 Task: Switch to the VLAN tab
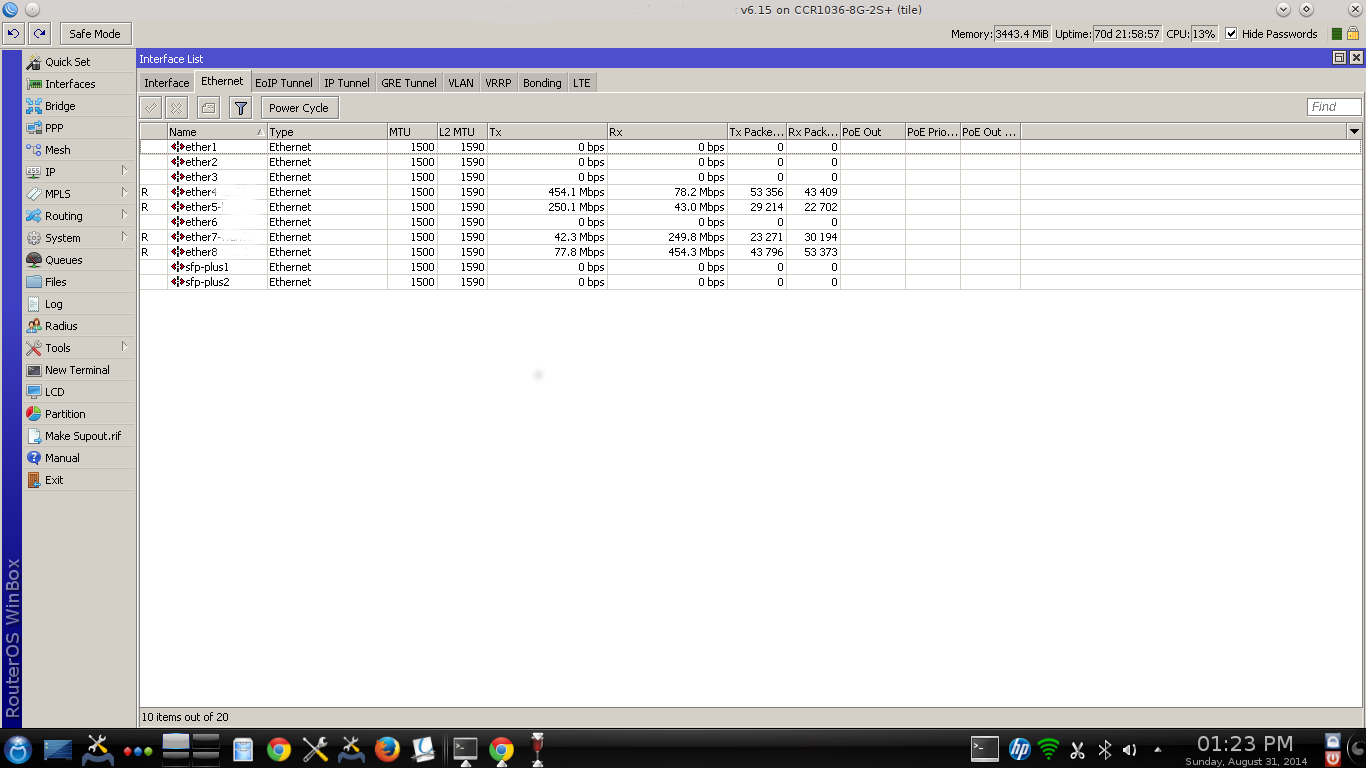(461, 83)
